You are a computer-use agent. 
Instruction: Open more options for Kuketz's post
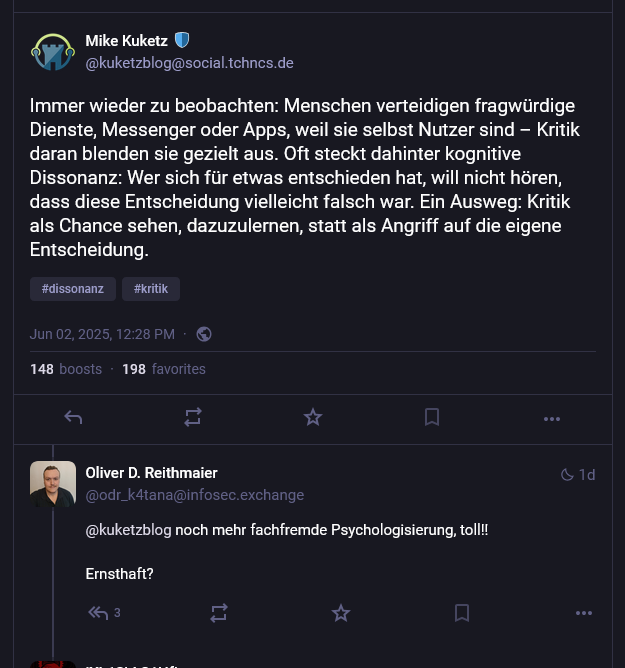click(x=552, y=418)
